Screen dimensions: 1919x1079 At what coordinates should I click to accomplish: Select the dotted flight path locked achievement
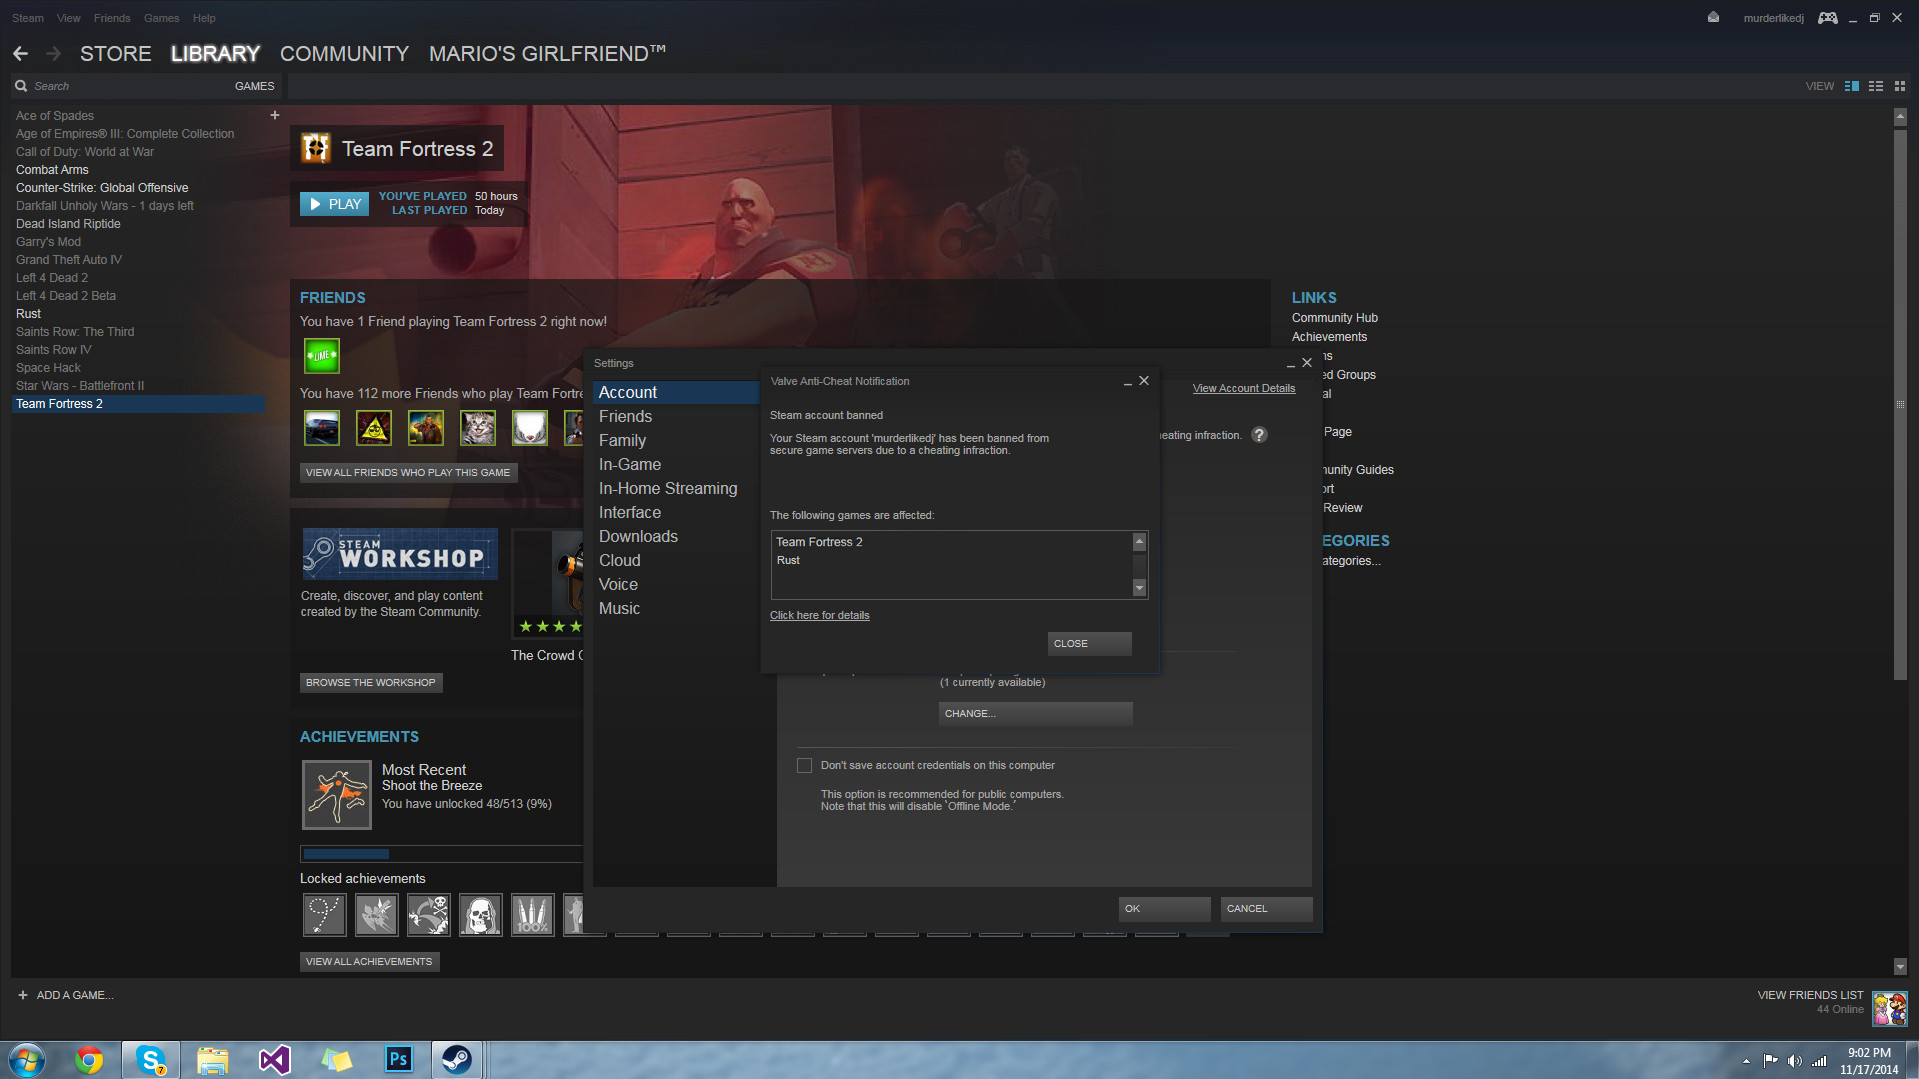point(324,915)
